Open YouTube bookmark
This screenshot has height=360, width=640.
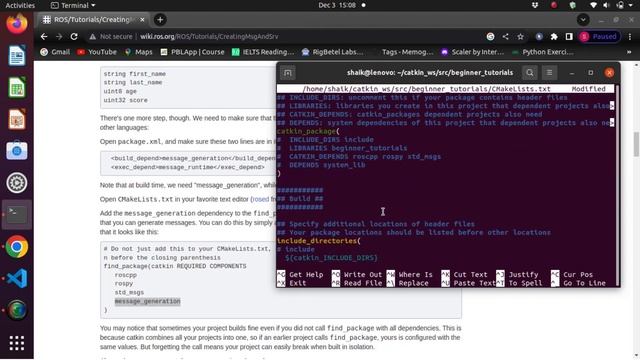(97, 52)
